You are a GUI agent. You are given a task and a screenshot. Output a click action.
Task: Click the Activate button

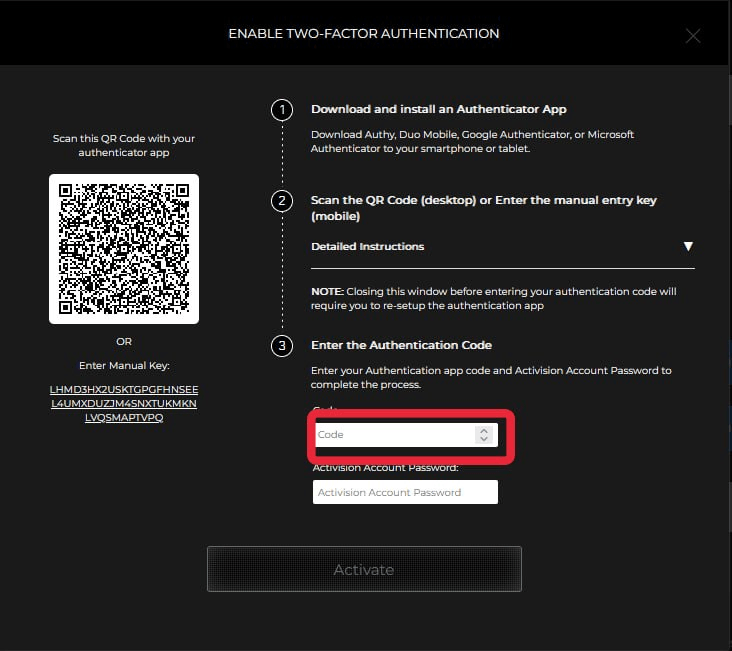click(364, 569)
